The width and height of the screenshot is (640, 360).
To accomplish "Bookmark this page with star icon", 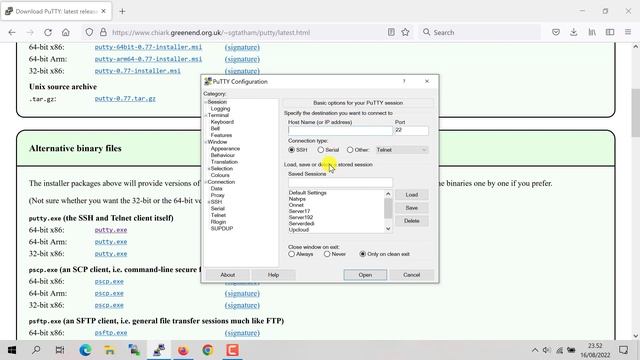I will (x=405, y=32).
